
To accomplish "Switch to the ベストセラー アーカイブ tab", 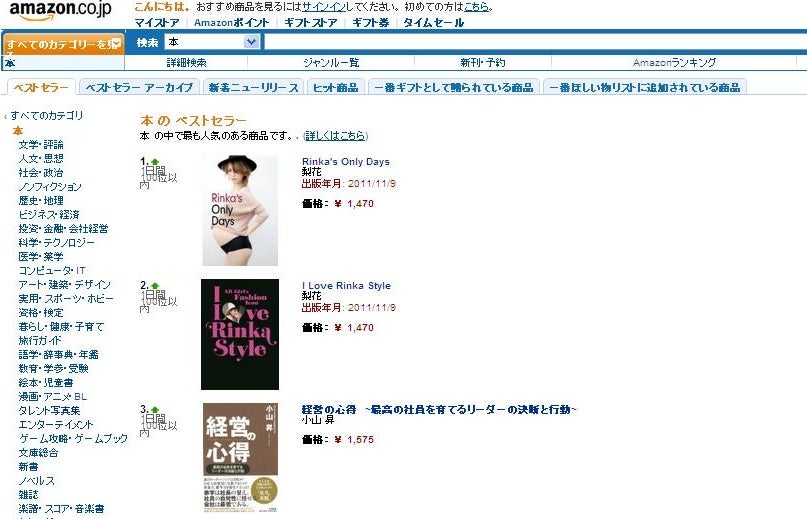I will [x=139, y=88].
